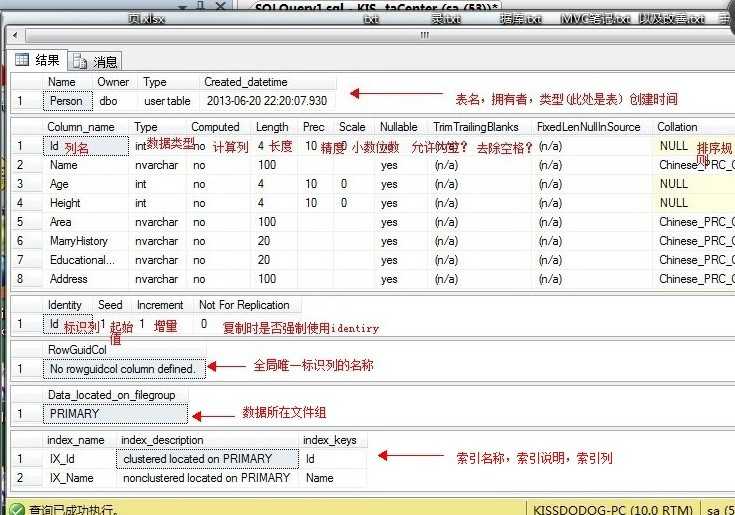Click the 'user table' type cell
Screen dimensions: 735x515
click(169, 101)
